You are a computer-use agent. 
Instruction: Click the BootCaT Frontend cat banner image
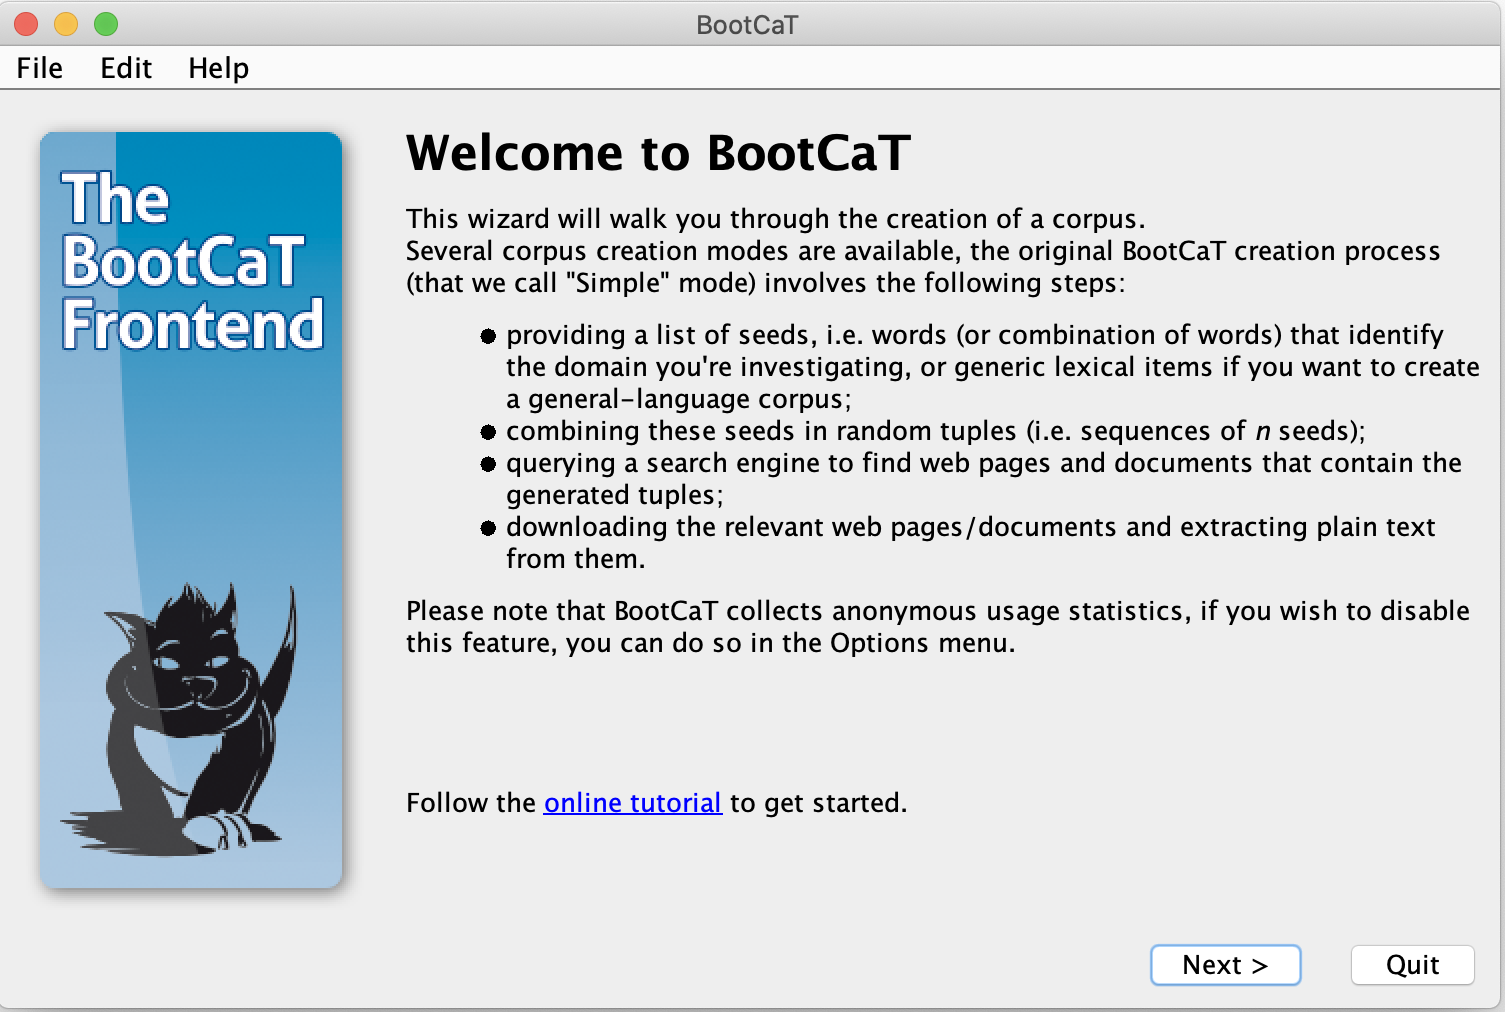(191, 510)
